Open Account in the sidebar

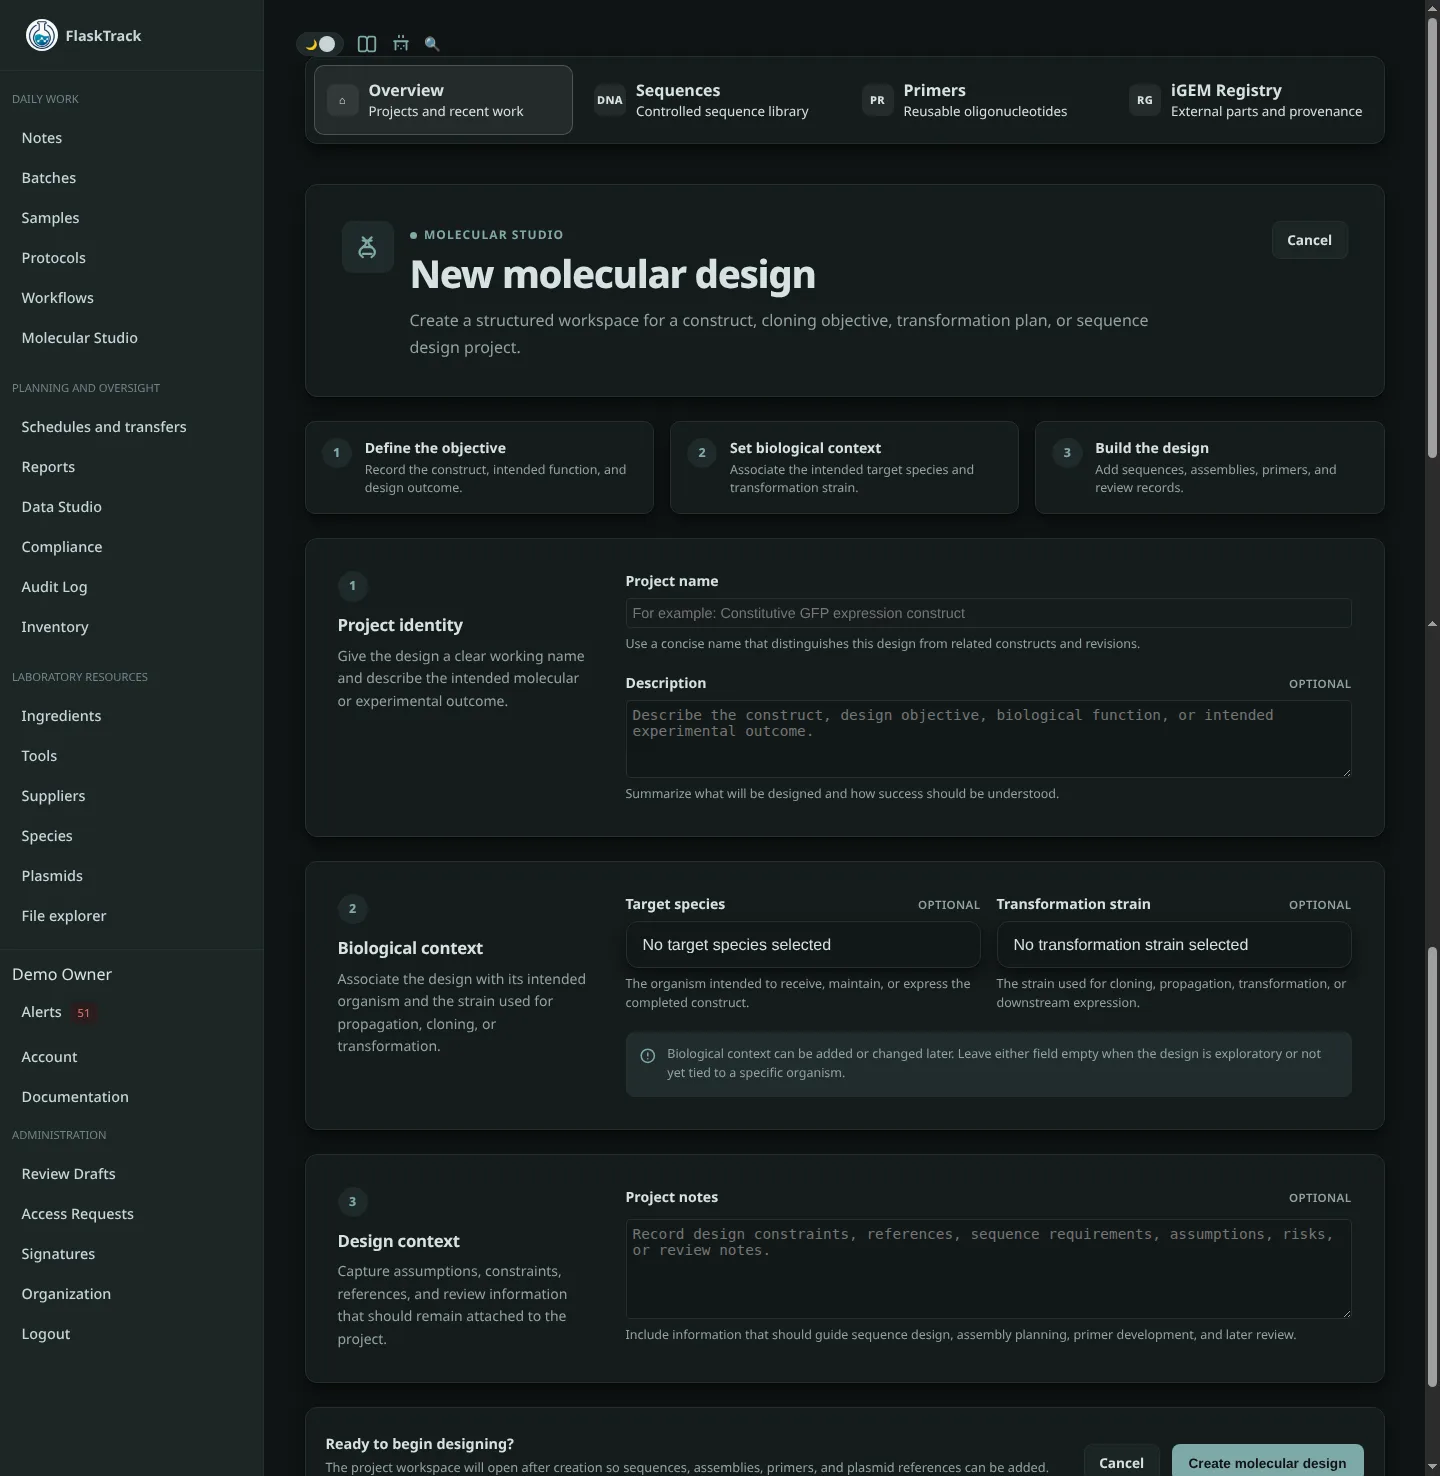tap(49, 1057)
